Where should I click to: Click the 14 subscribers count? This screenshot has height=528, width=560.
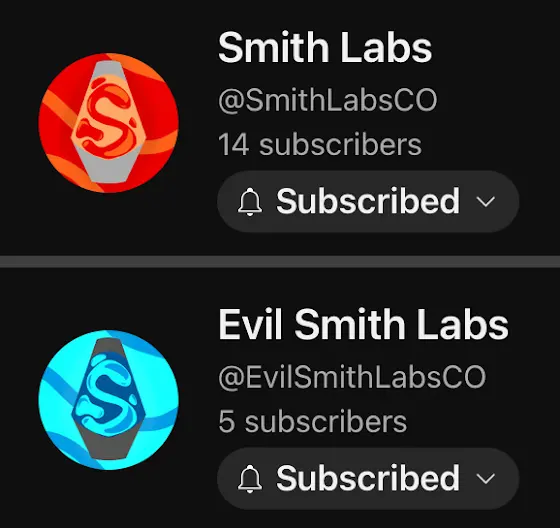coord(320,145)
